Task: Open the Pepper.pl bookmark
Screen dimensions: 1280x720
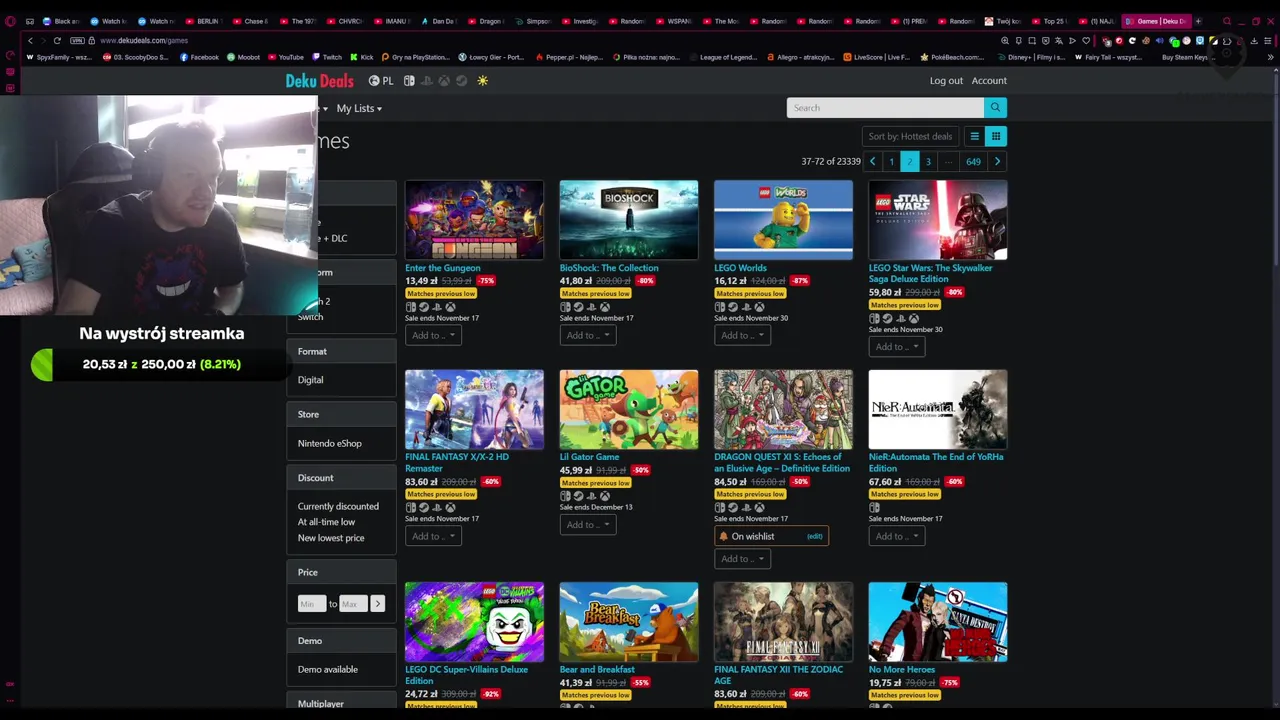Action: [x=569, y=57]
